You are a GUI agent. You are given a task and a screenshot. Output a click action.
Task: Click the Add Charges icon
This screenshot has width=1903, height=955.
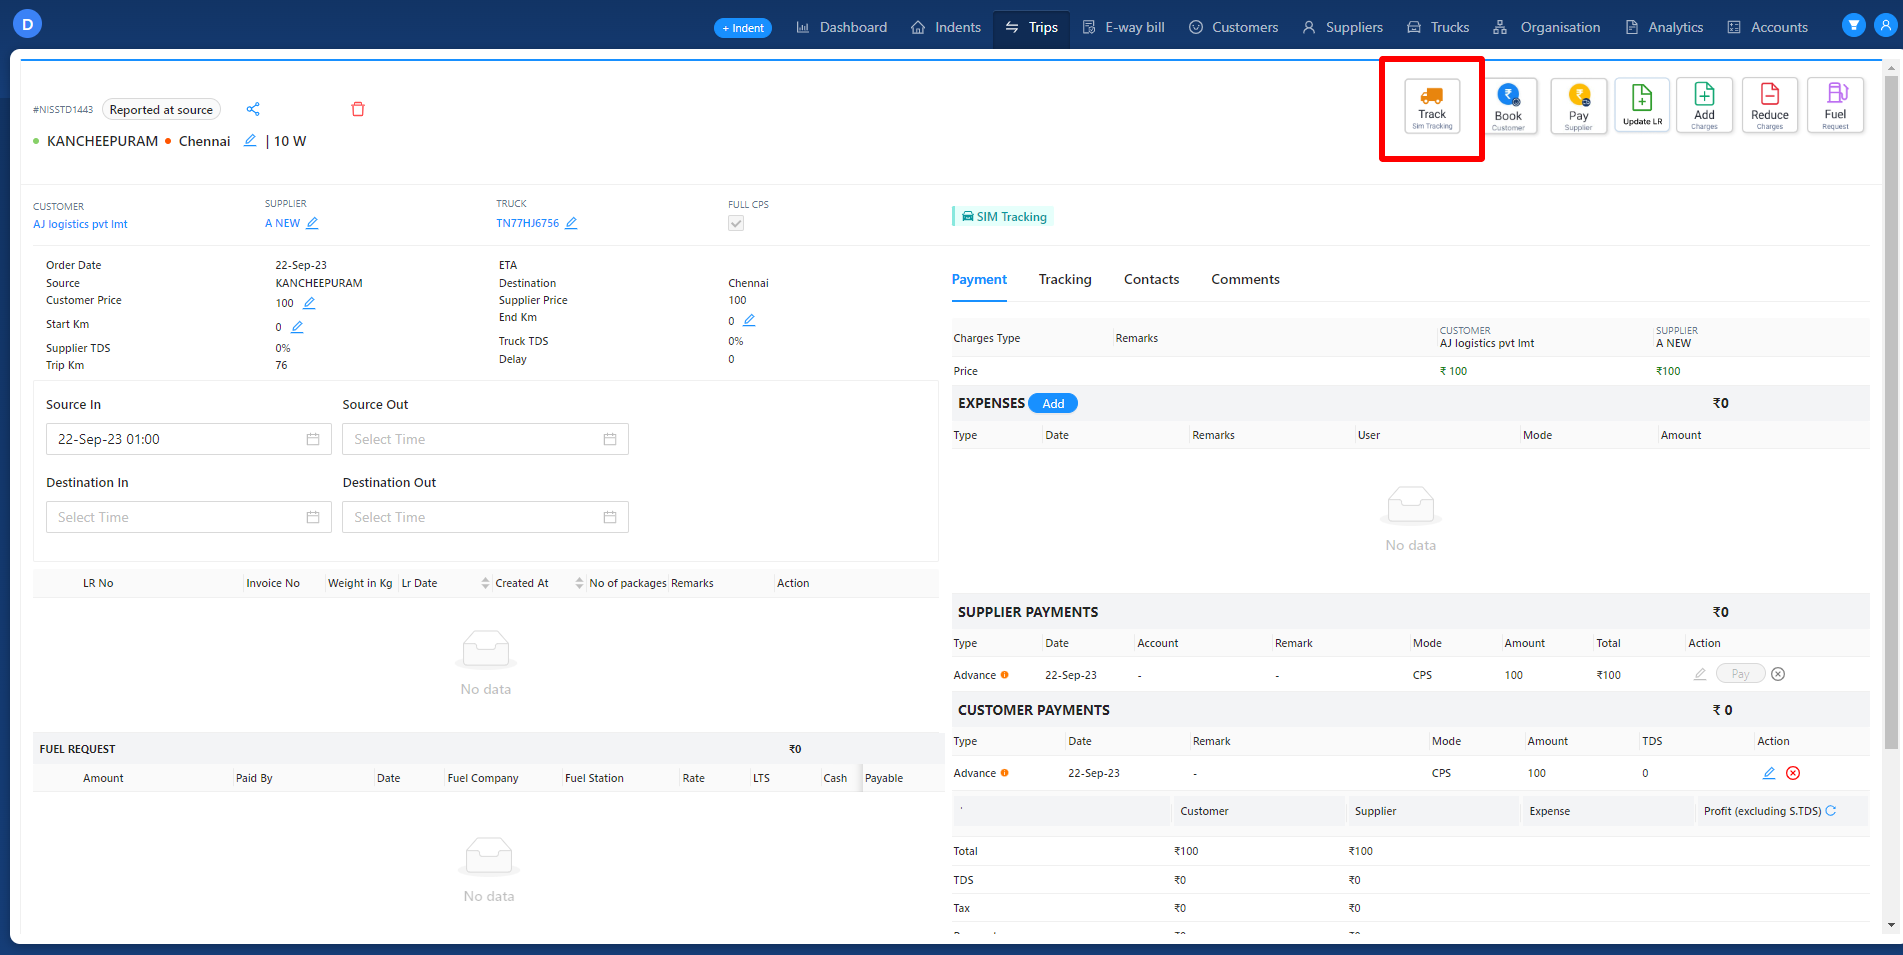[x=1704, y=106]
